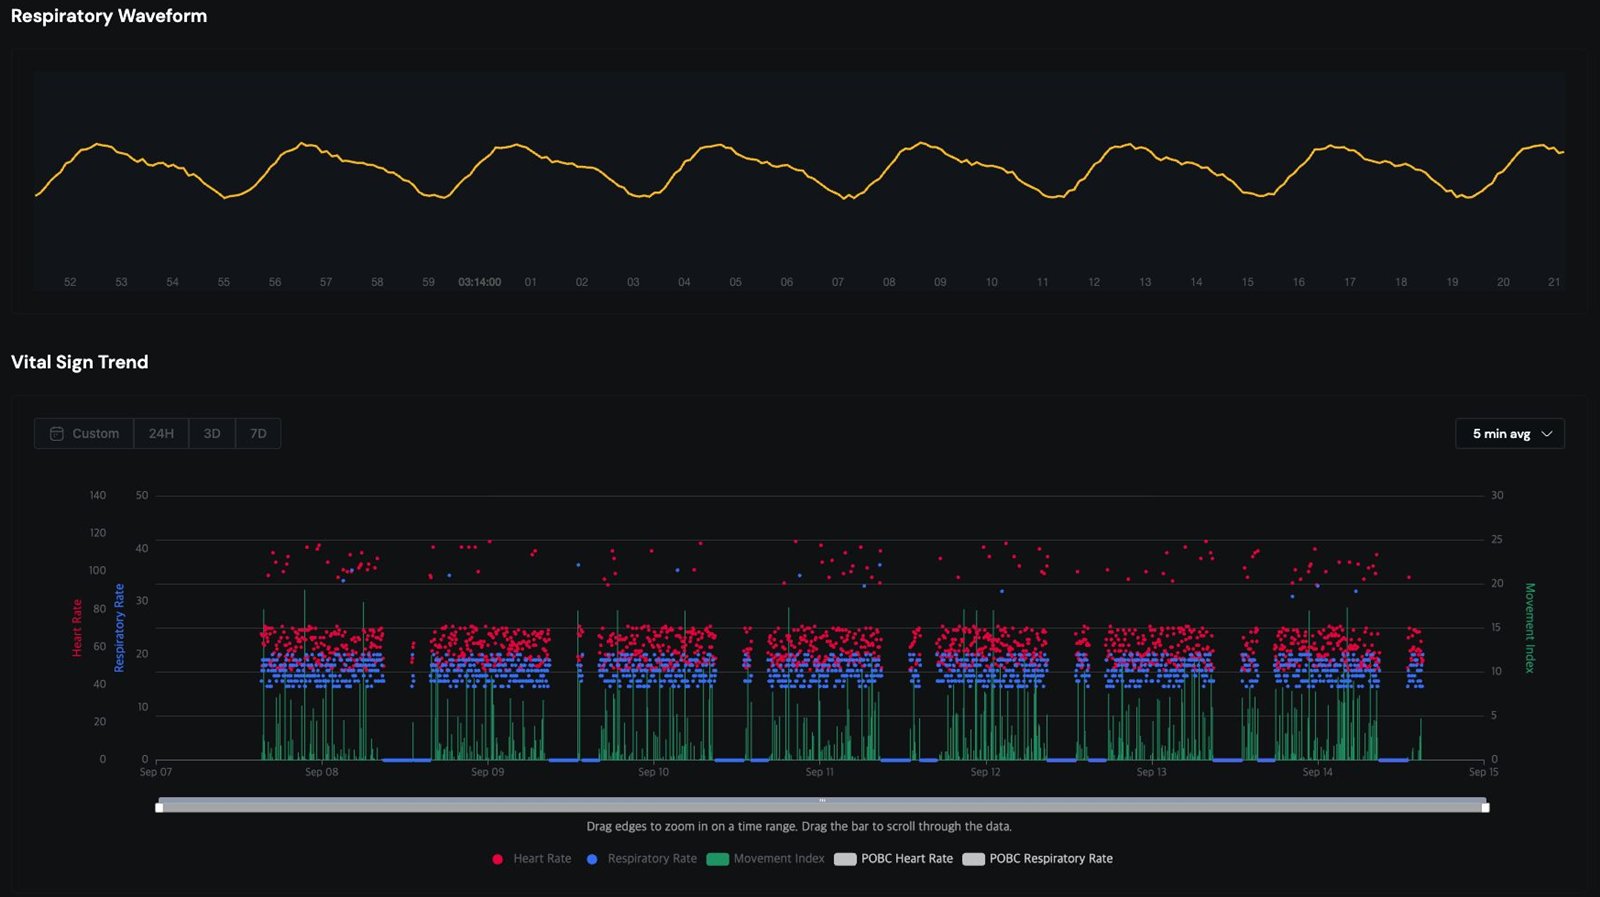1600x897 pixels.
Task: Click the blue Respiratory Rate legend dot
Action: 592,859
